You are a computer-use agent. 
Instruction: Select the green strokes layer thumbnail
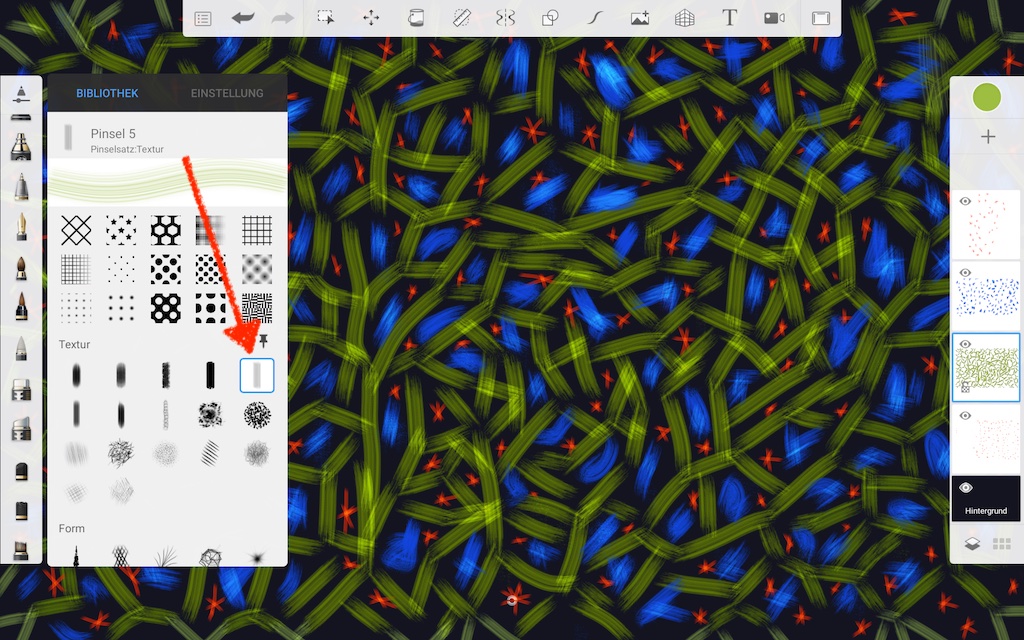click(x=987, y=367)
